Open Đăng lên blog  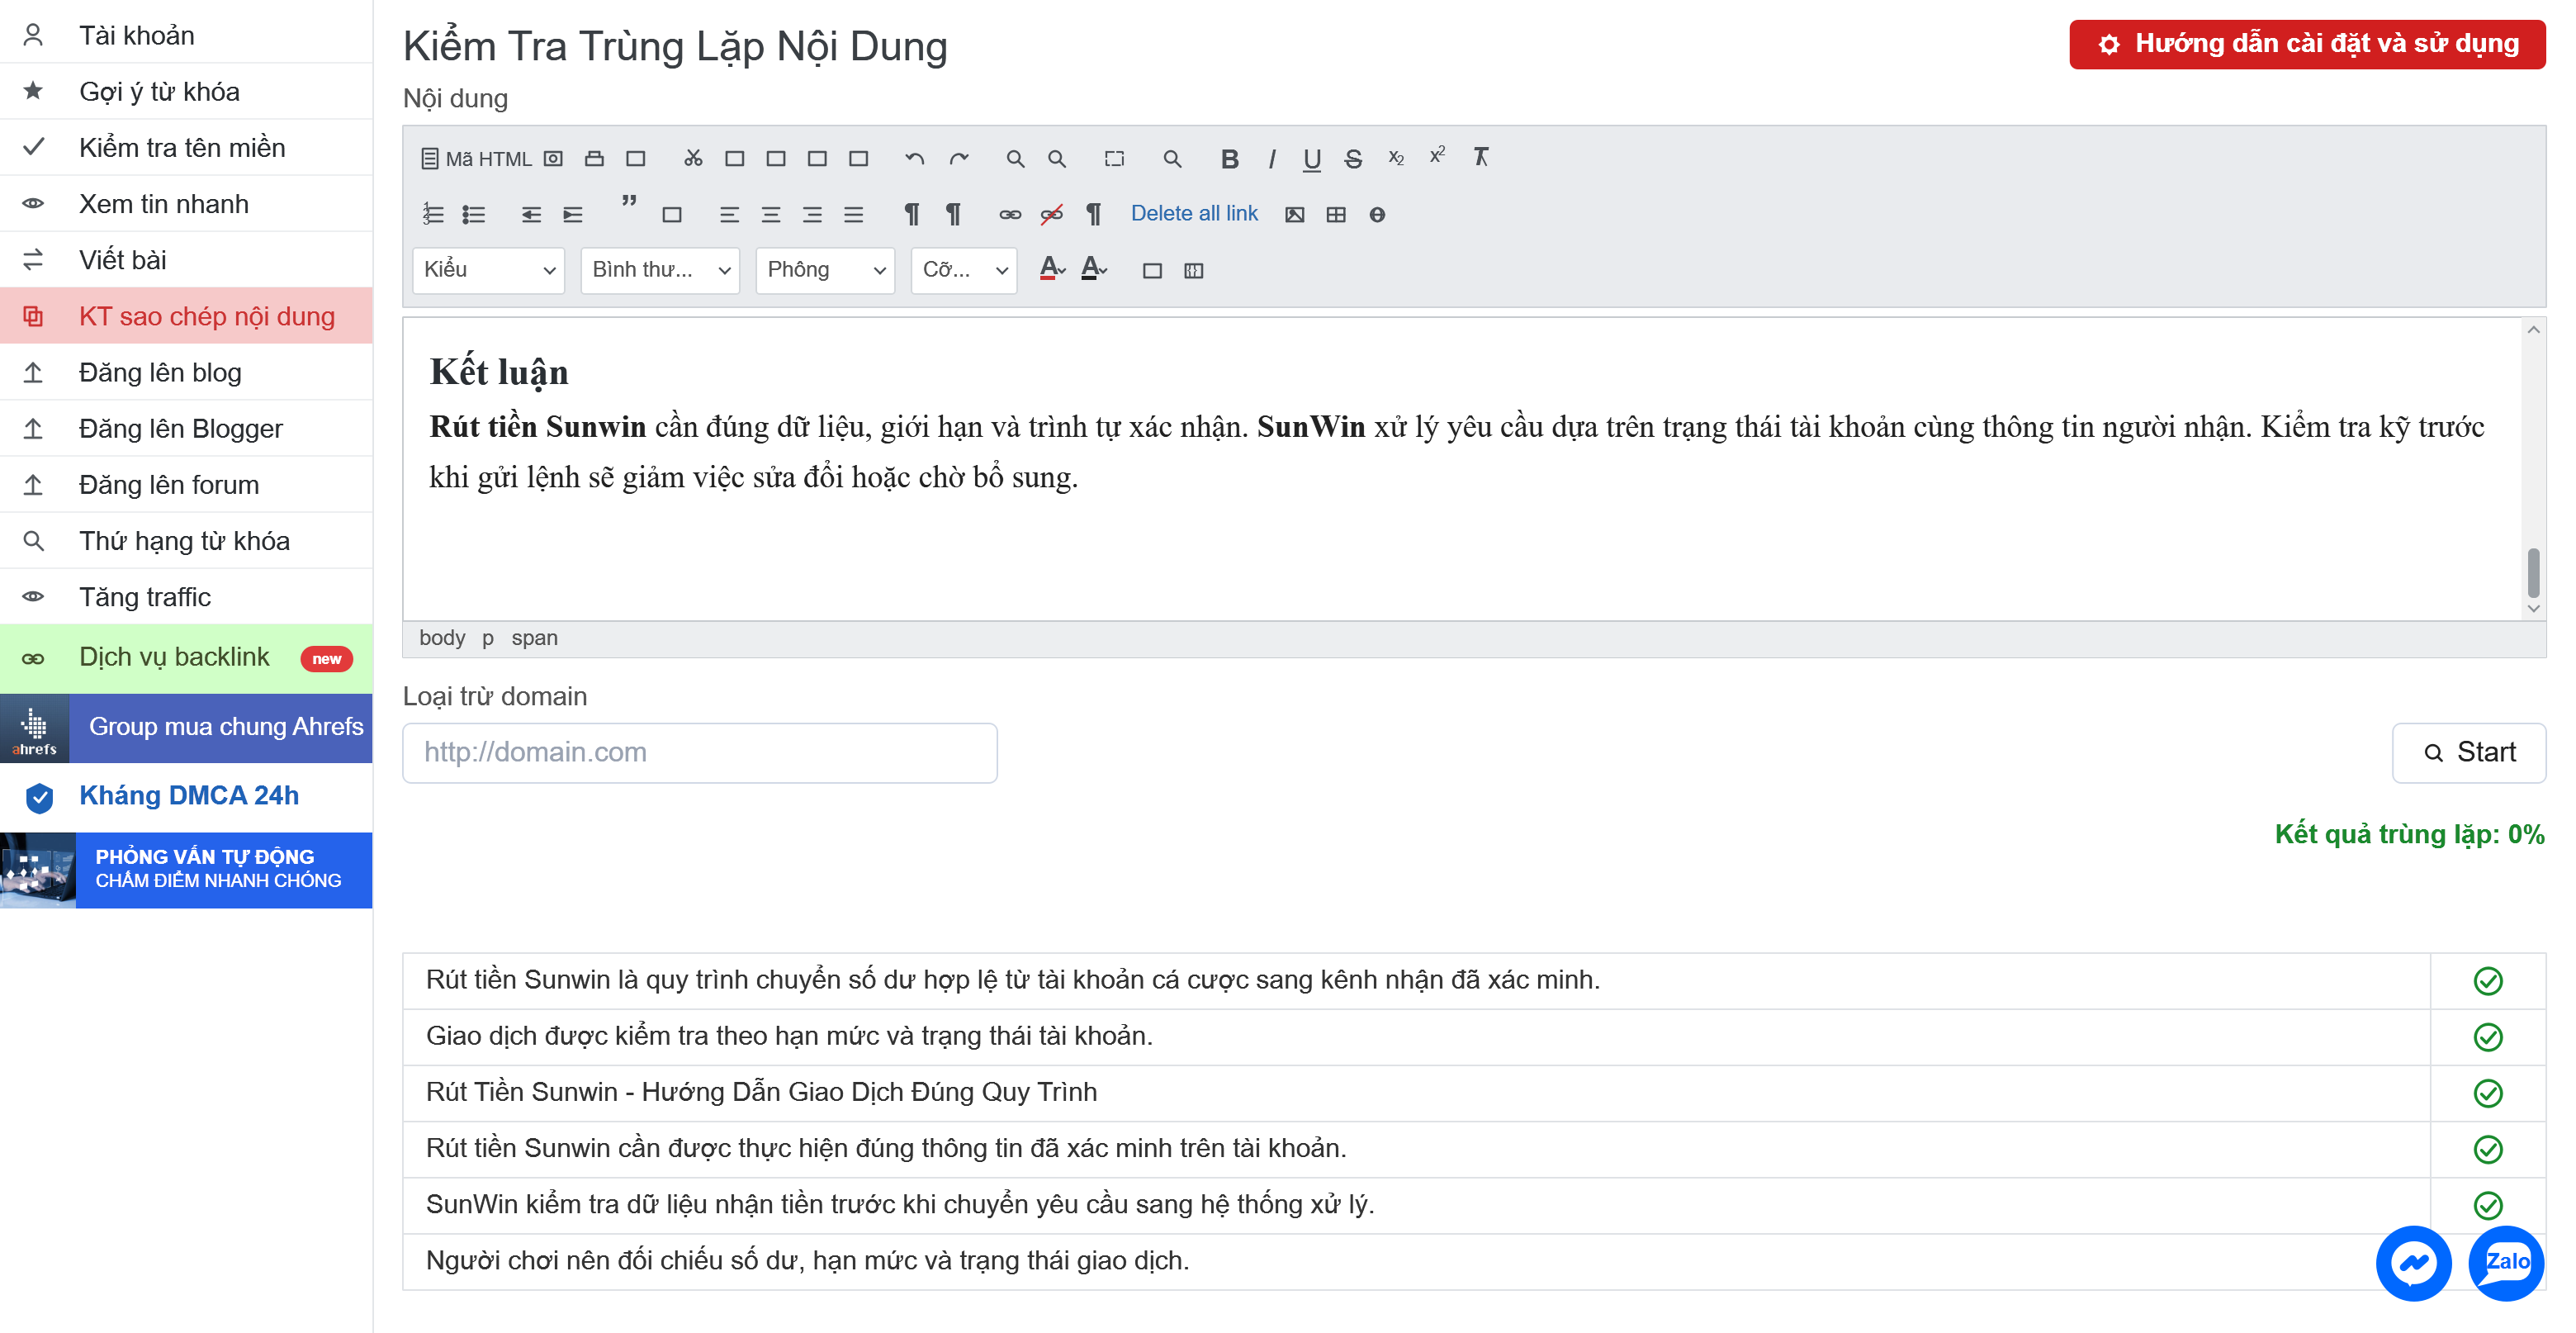click(x=186, y=372)
